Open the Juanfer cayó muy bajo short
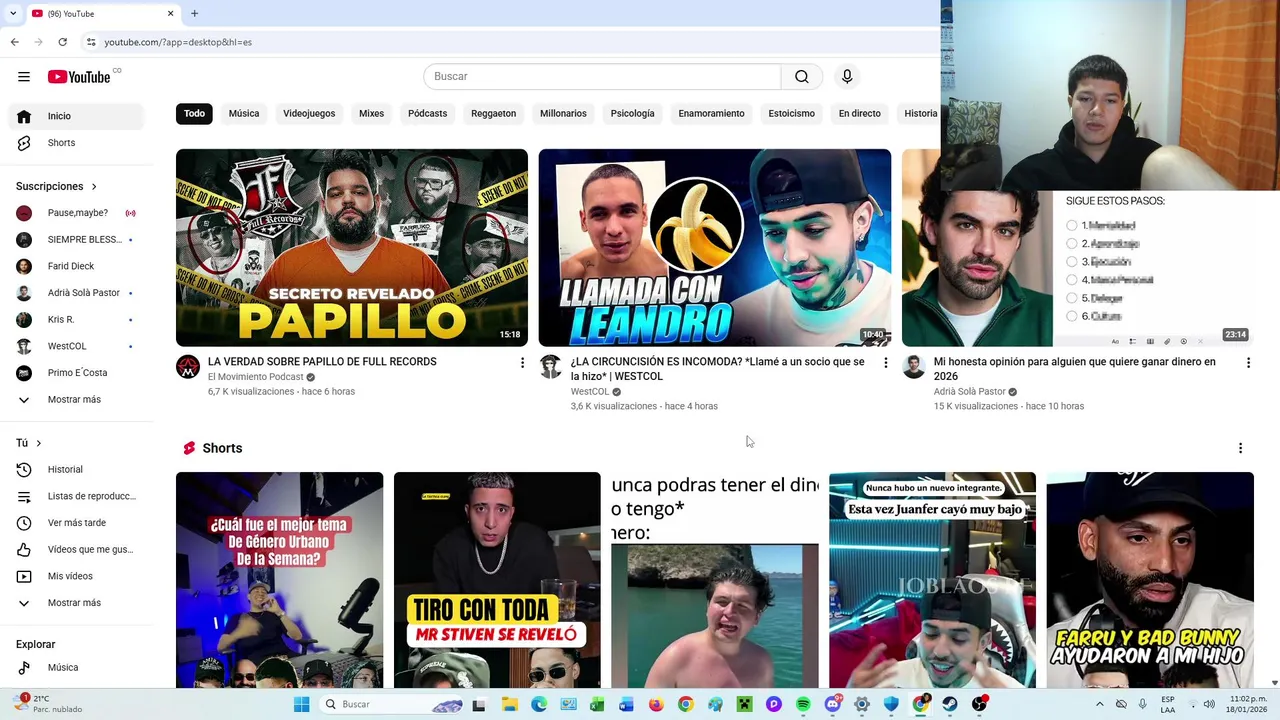The width and height of the screenshot is (1280, 720). pos(932,580)
